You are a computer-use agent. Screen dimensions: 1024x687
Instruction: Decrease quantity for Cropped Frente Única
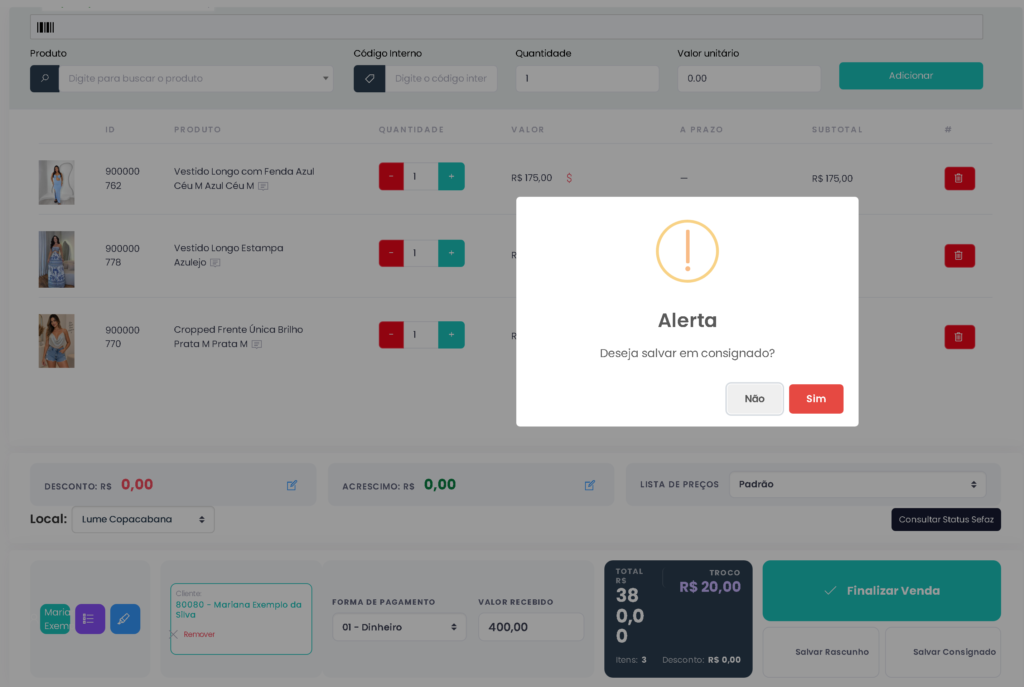[391, 334]
